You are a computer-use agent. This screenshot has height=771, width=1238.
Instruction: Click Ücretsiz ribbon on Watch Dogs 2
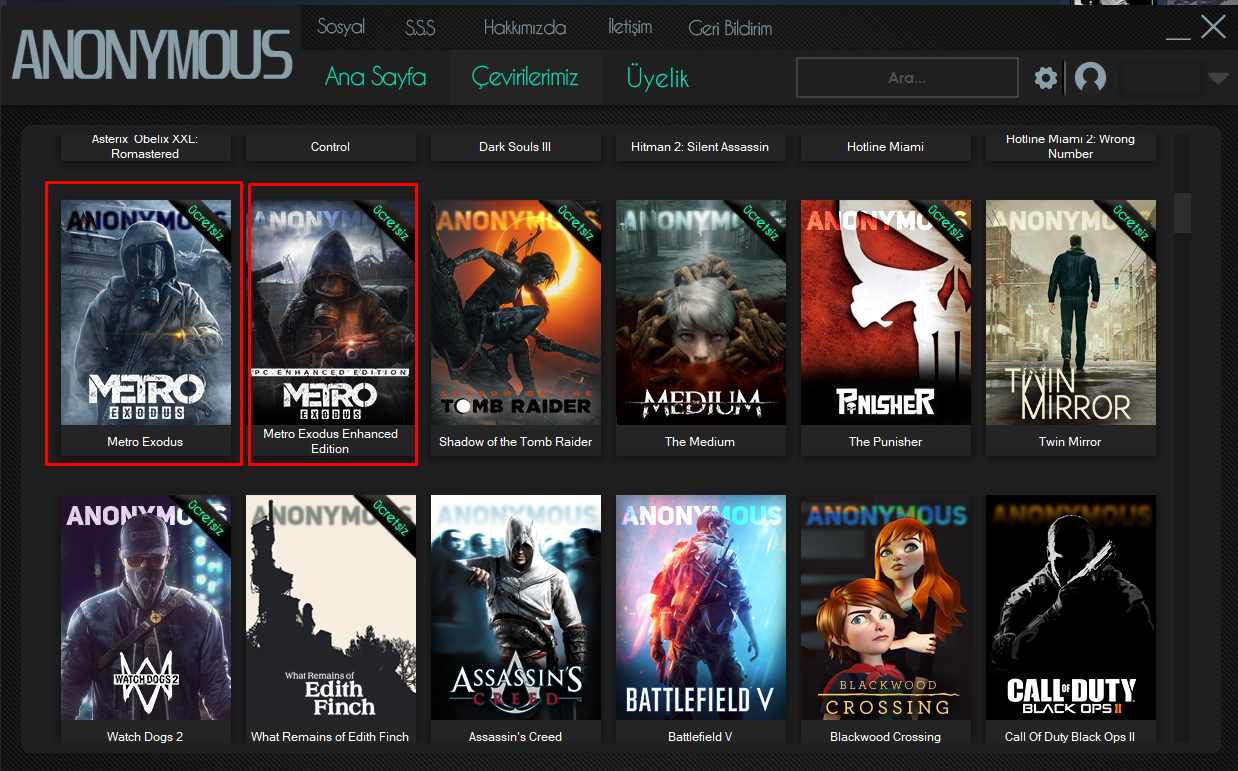coord(206,518)
